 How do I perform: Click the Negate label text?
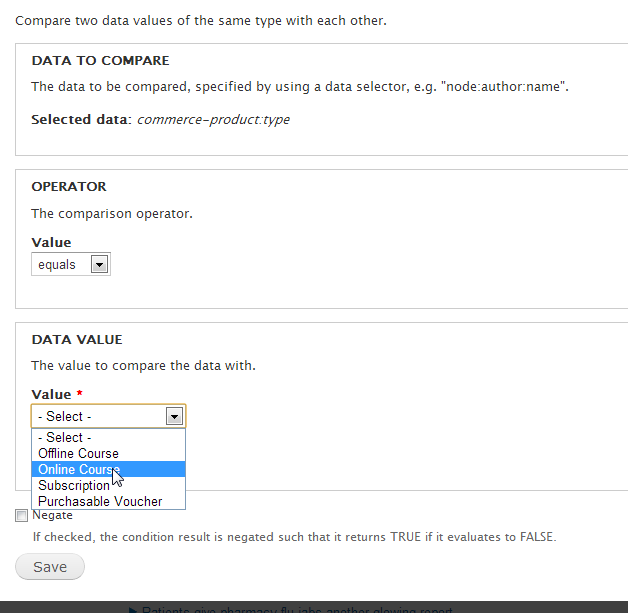[x=53, y=515]
